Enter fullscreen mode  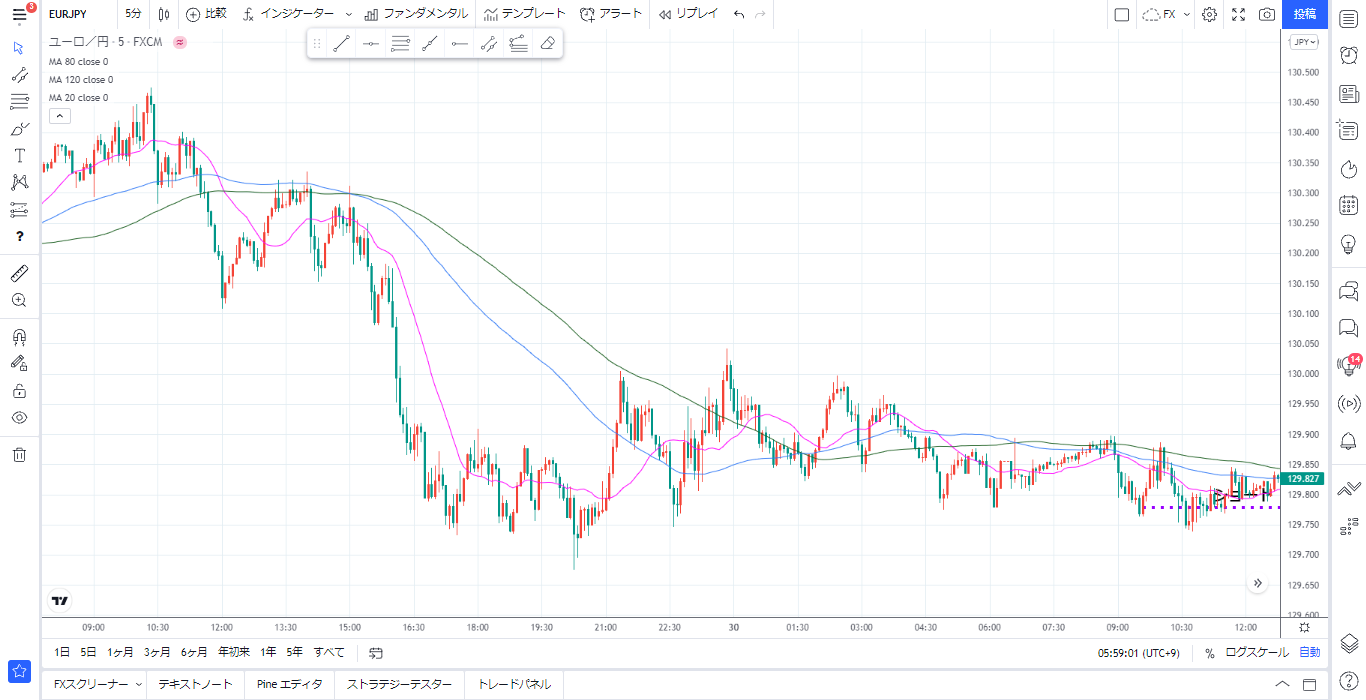(1238, 14)
